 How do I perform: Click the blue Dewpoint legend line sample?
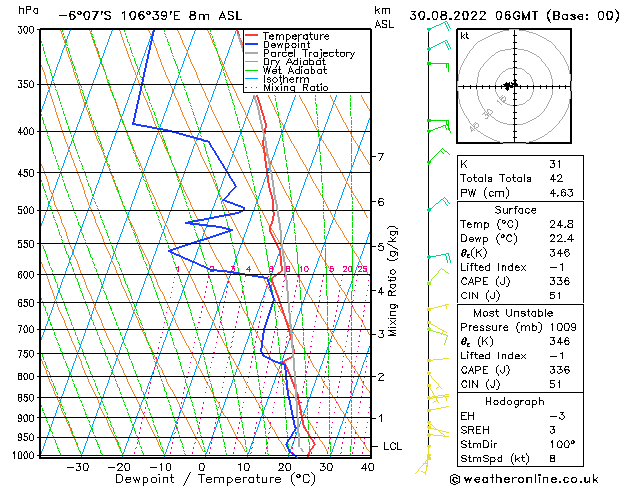252,44
